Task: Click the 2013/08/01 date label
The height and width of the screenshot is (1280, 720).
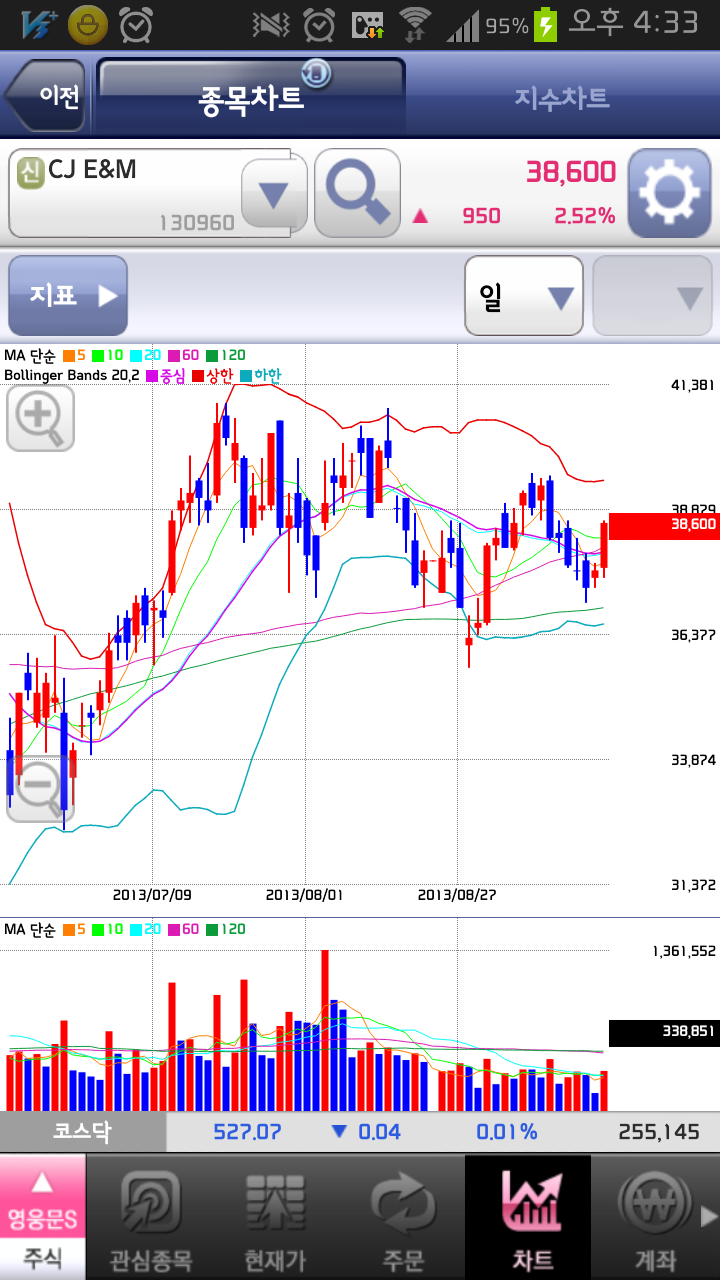Action: (304, 894)
